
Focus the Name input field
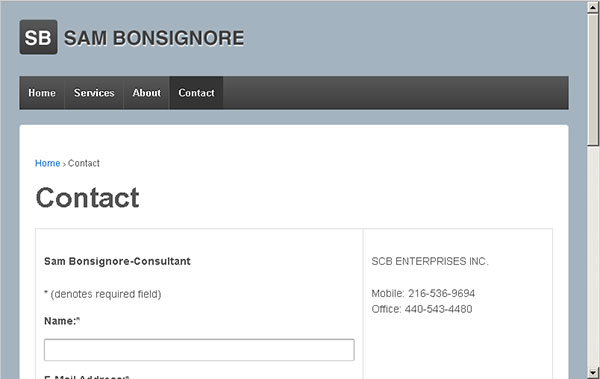click(199, 350)
